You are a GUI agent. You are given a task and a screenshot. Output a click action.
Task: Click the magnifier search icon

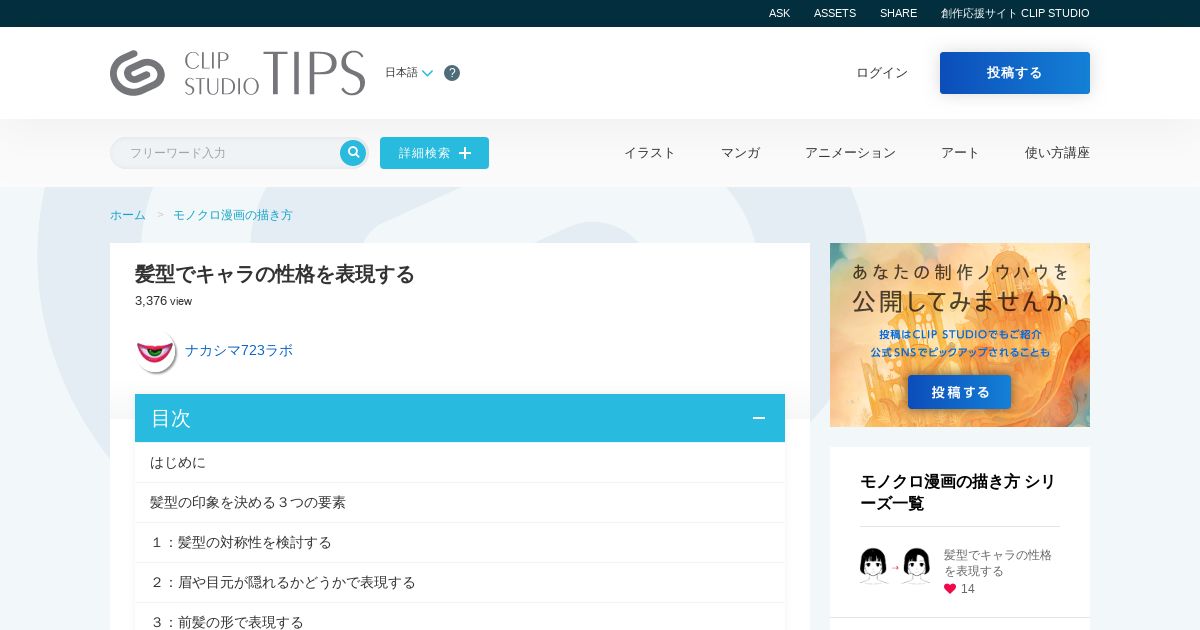coord(353,153)
